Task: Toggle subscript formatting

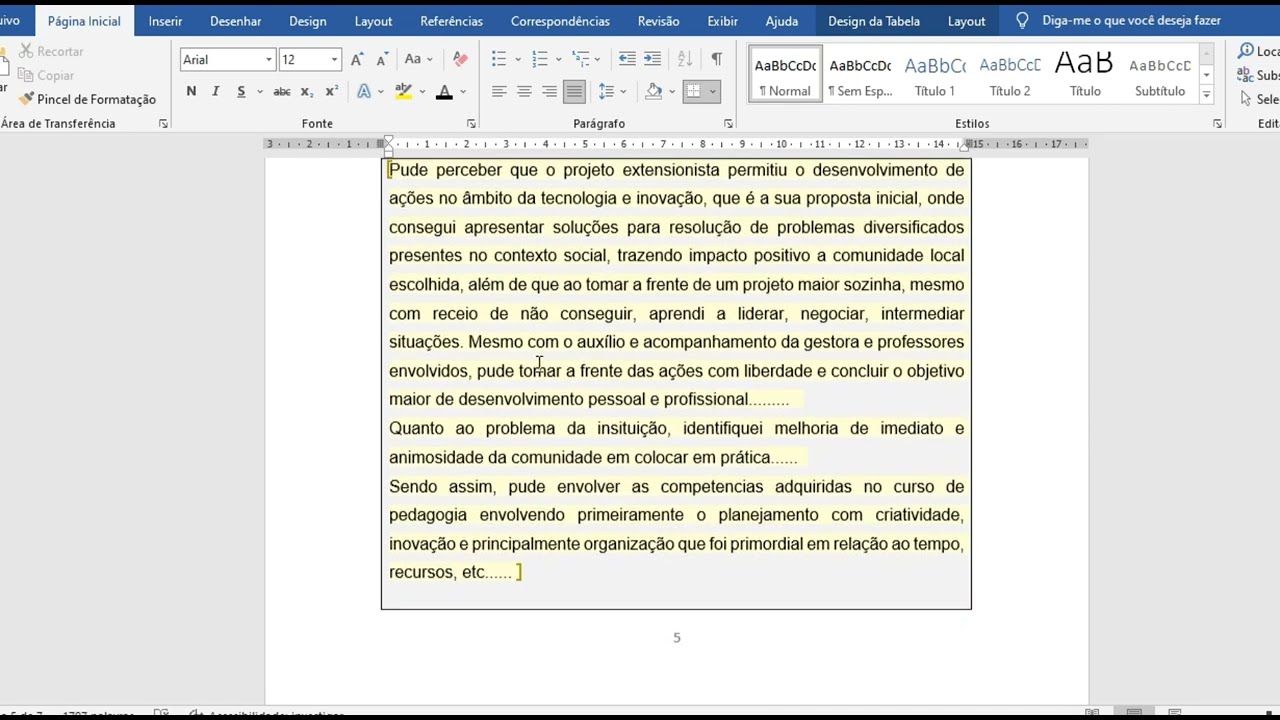Action: pos(307,92)
